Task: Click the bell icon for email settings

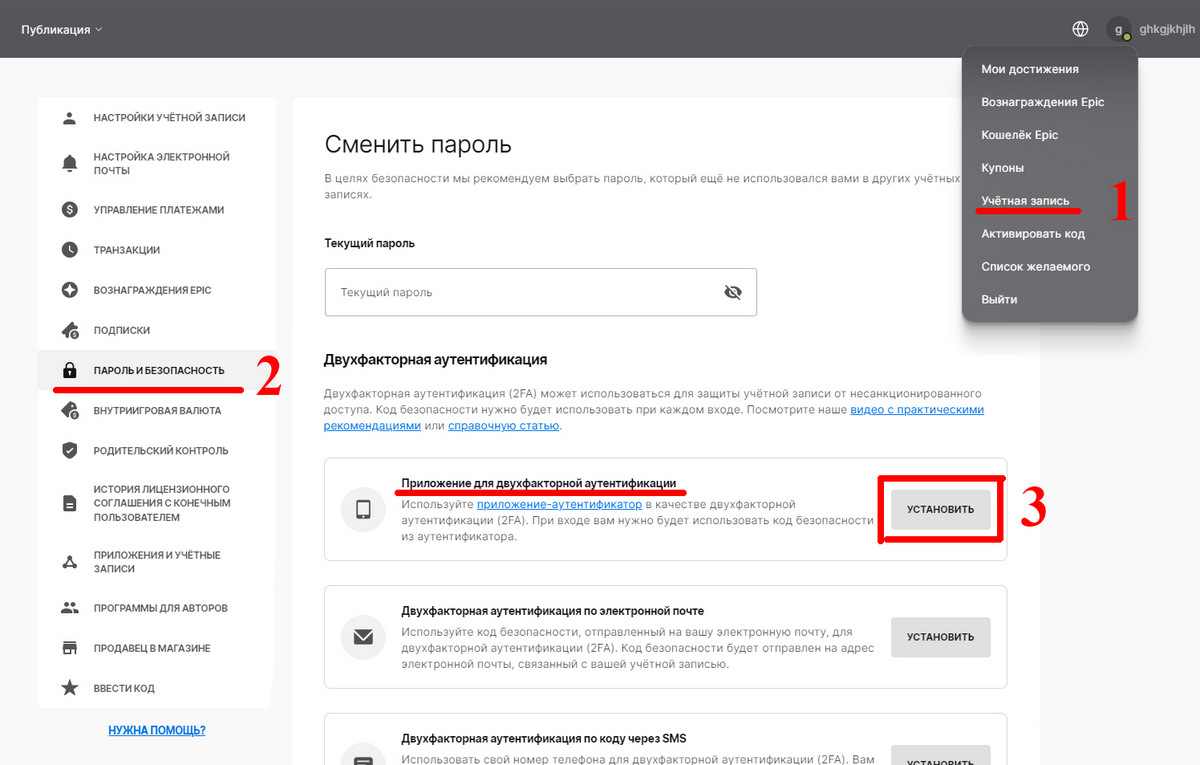Action: point(69,163)
